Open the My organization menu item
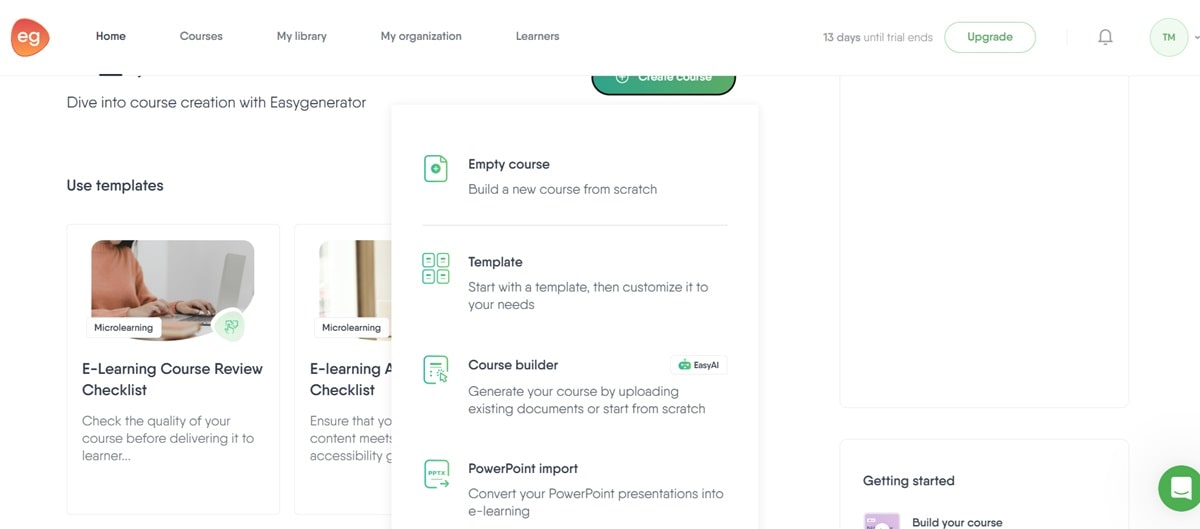This screenshot has height=529, width=1200. 421,37
